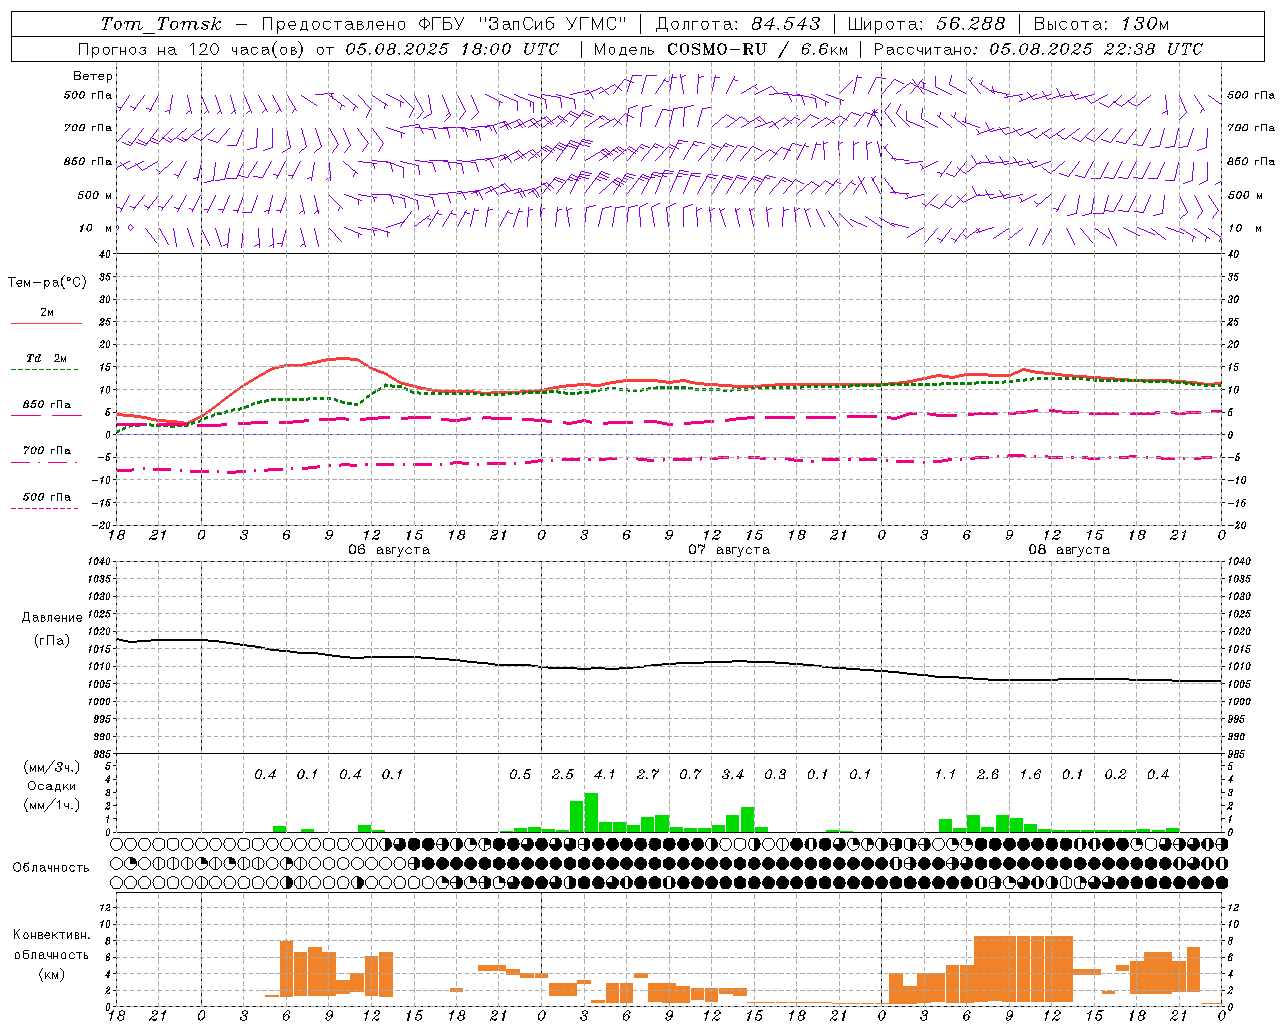This screenshot has width=1280, height=1024.
Task: Click the 0.3 precipitation total
Action: [775, 774]
